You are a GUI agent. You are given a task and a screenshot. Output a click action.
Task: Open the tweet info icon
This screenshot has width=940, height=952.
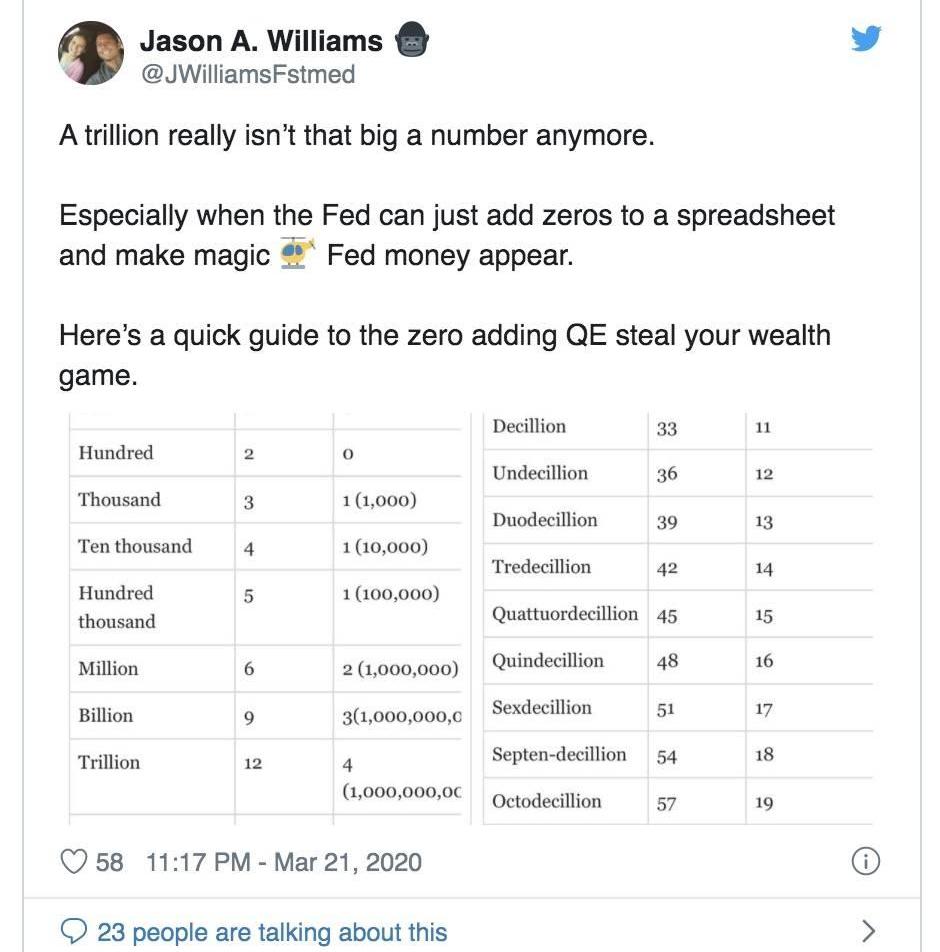(x=865, y=861)
